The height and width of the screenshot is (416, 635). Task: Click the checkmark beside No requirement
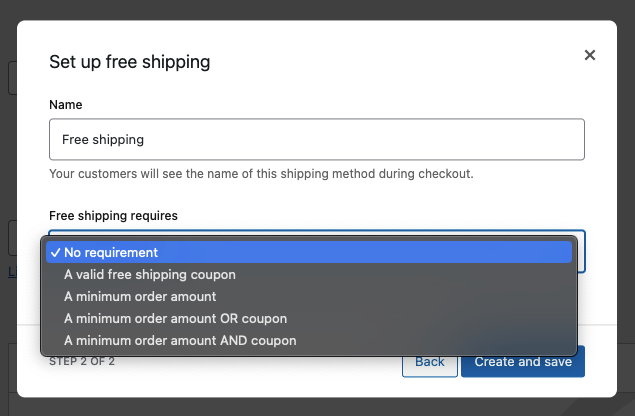click(56, 253)
